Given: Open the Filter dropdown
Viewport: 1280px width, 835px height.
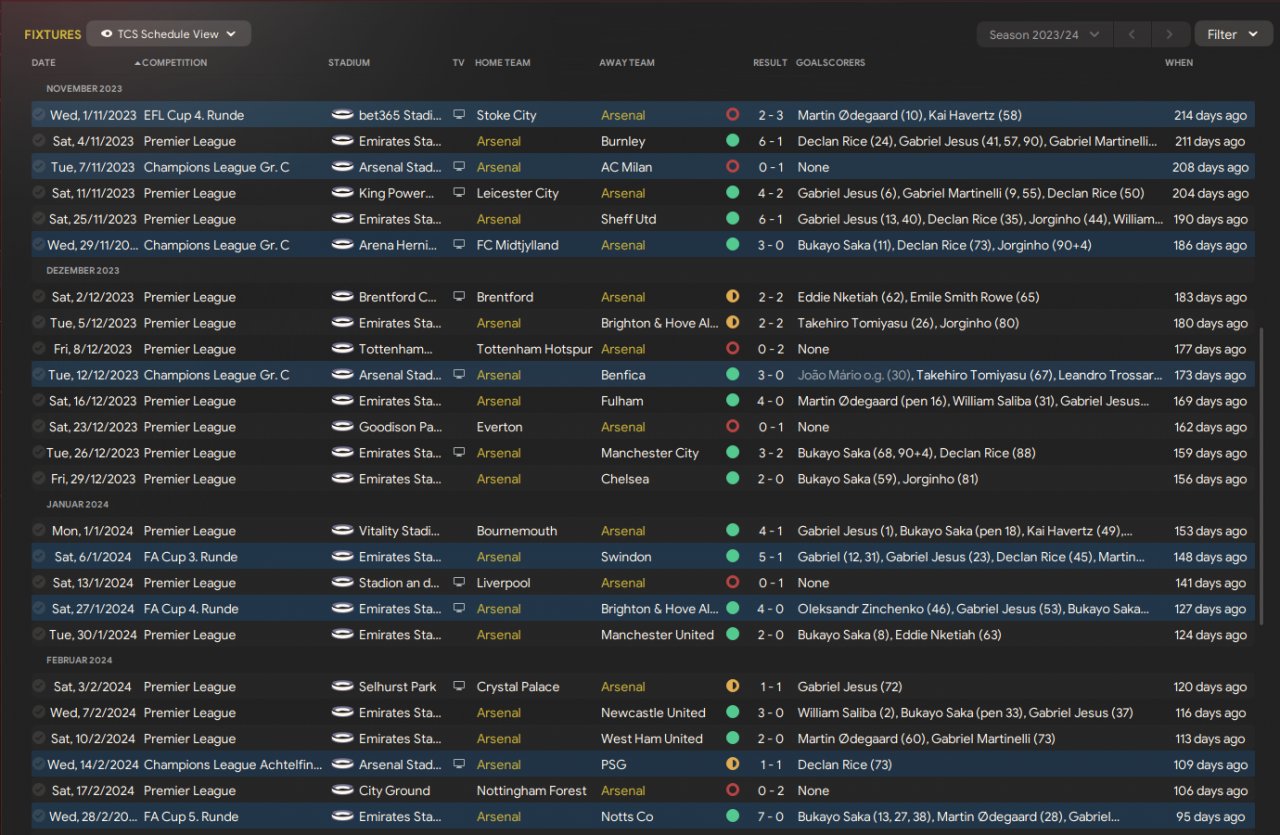Looking at the screenshot, I should [1233, 34].
